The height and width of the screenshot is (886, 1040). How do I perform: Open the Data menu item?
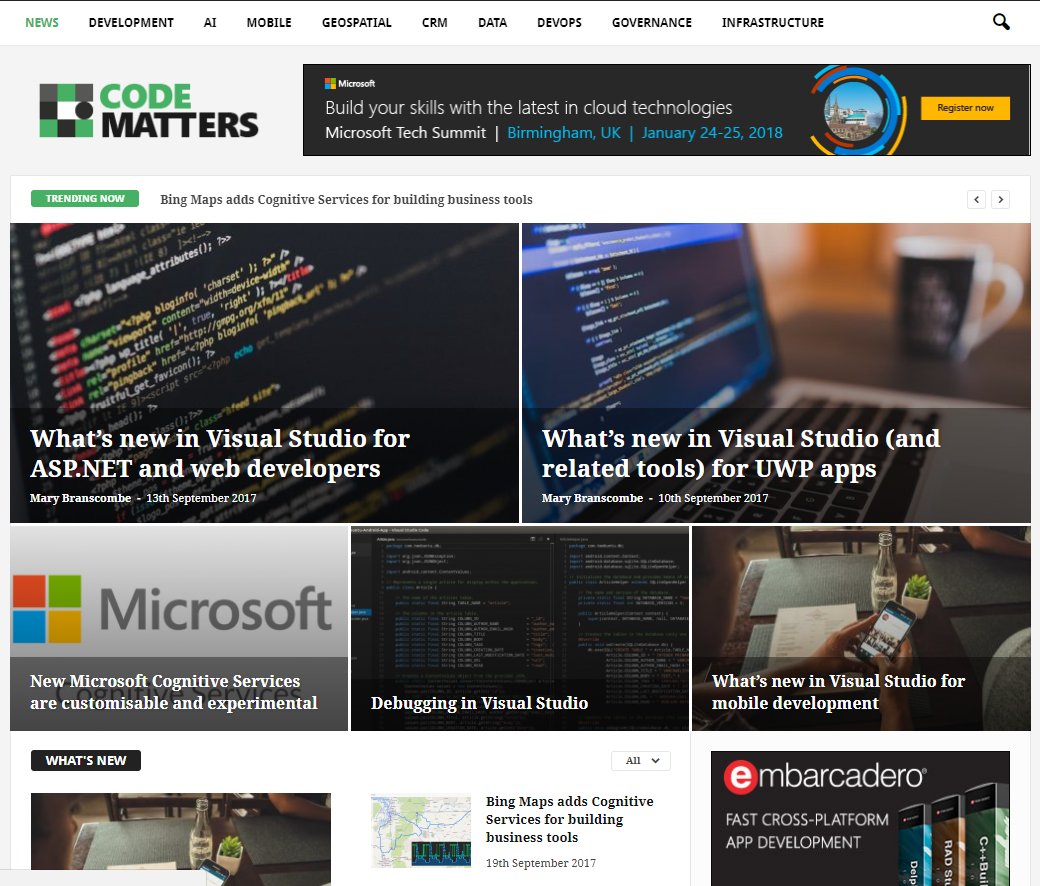[x=492, y=23]
